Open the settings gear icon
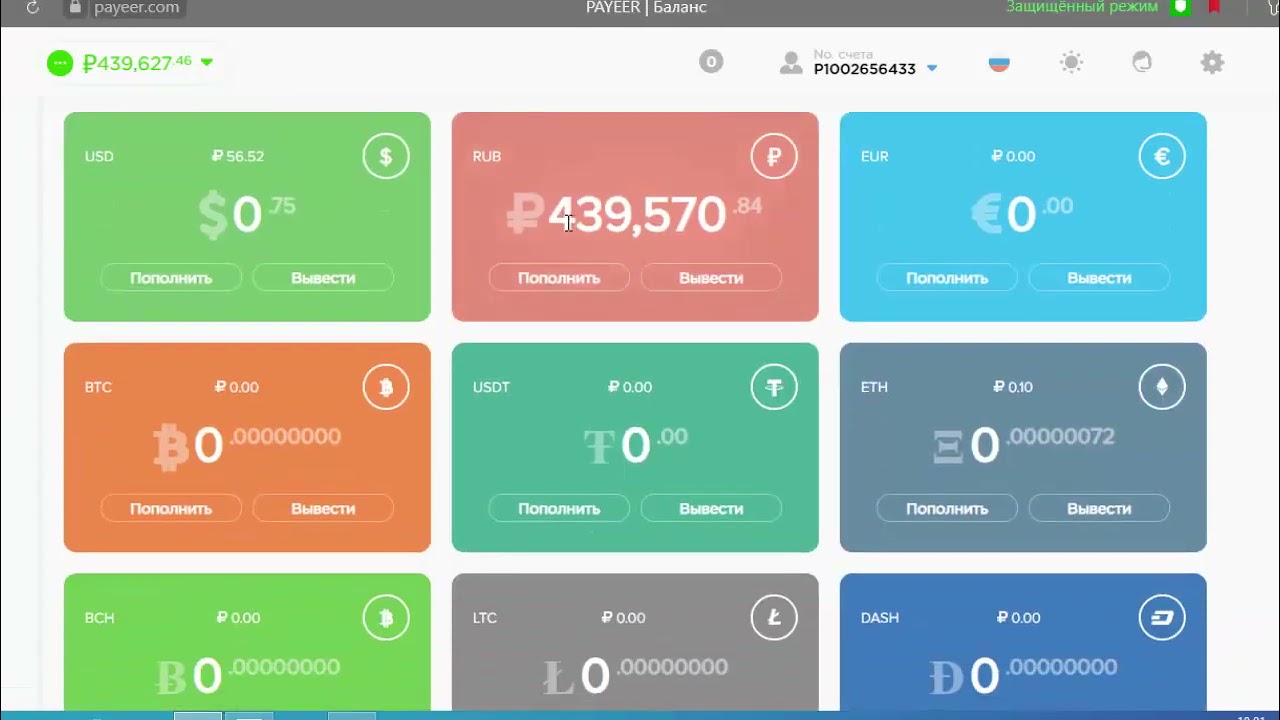The width and height of the screenshot is (1280, 720). [1212, 62]
